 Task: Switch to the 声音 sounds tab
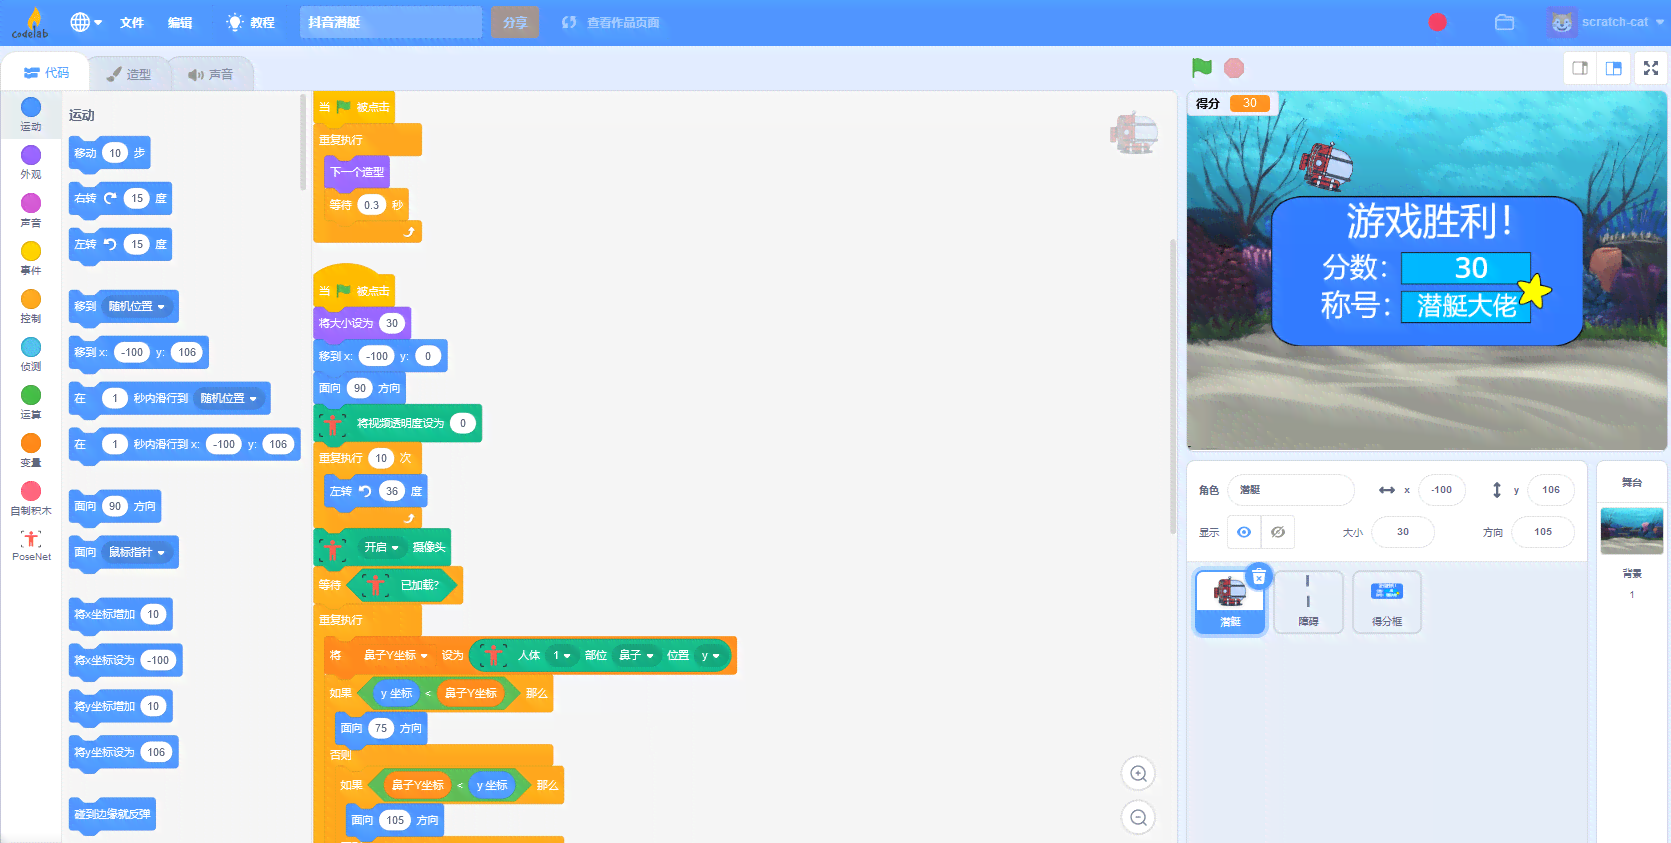(211, 74)
